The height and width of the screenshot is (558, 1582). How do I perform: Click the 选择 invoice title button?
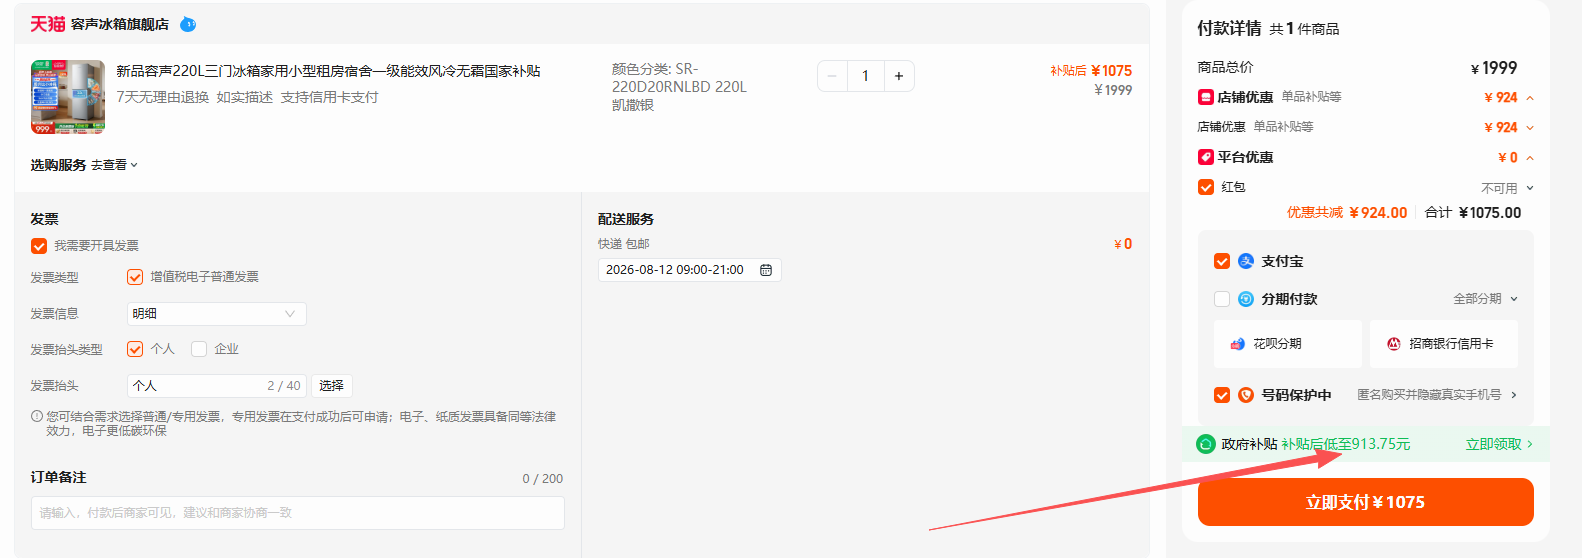[332, 386]
